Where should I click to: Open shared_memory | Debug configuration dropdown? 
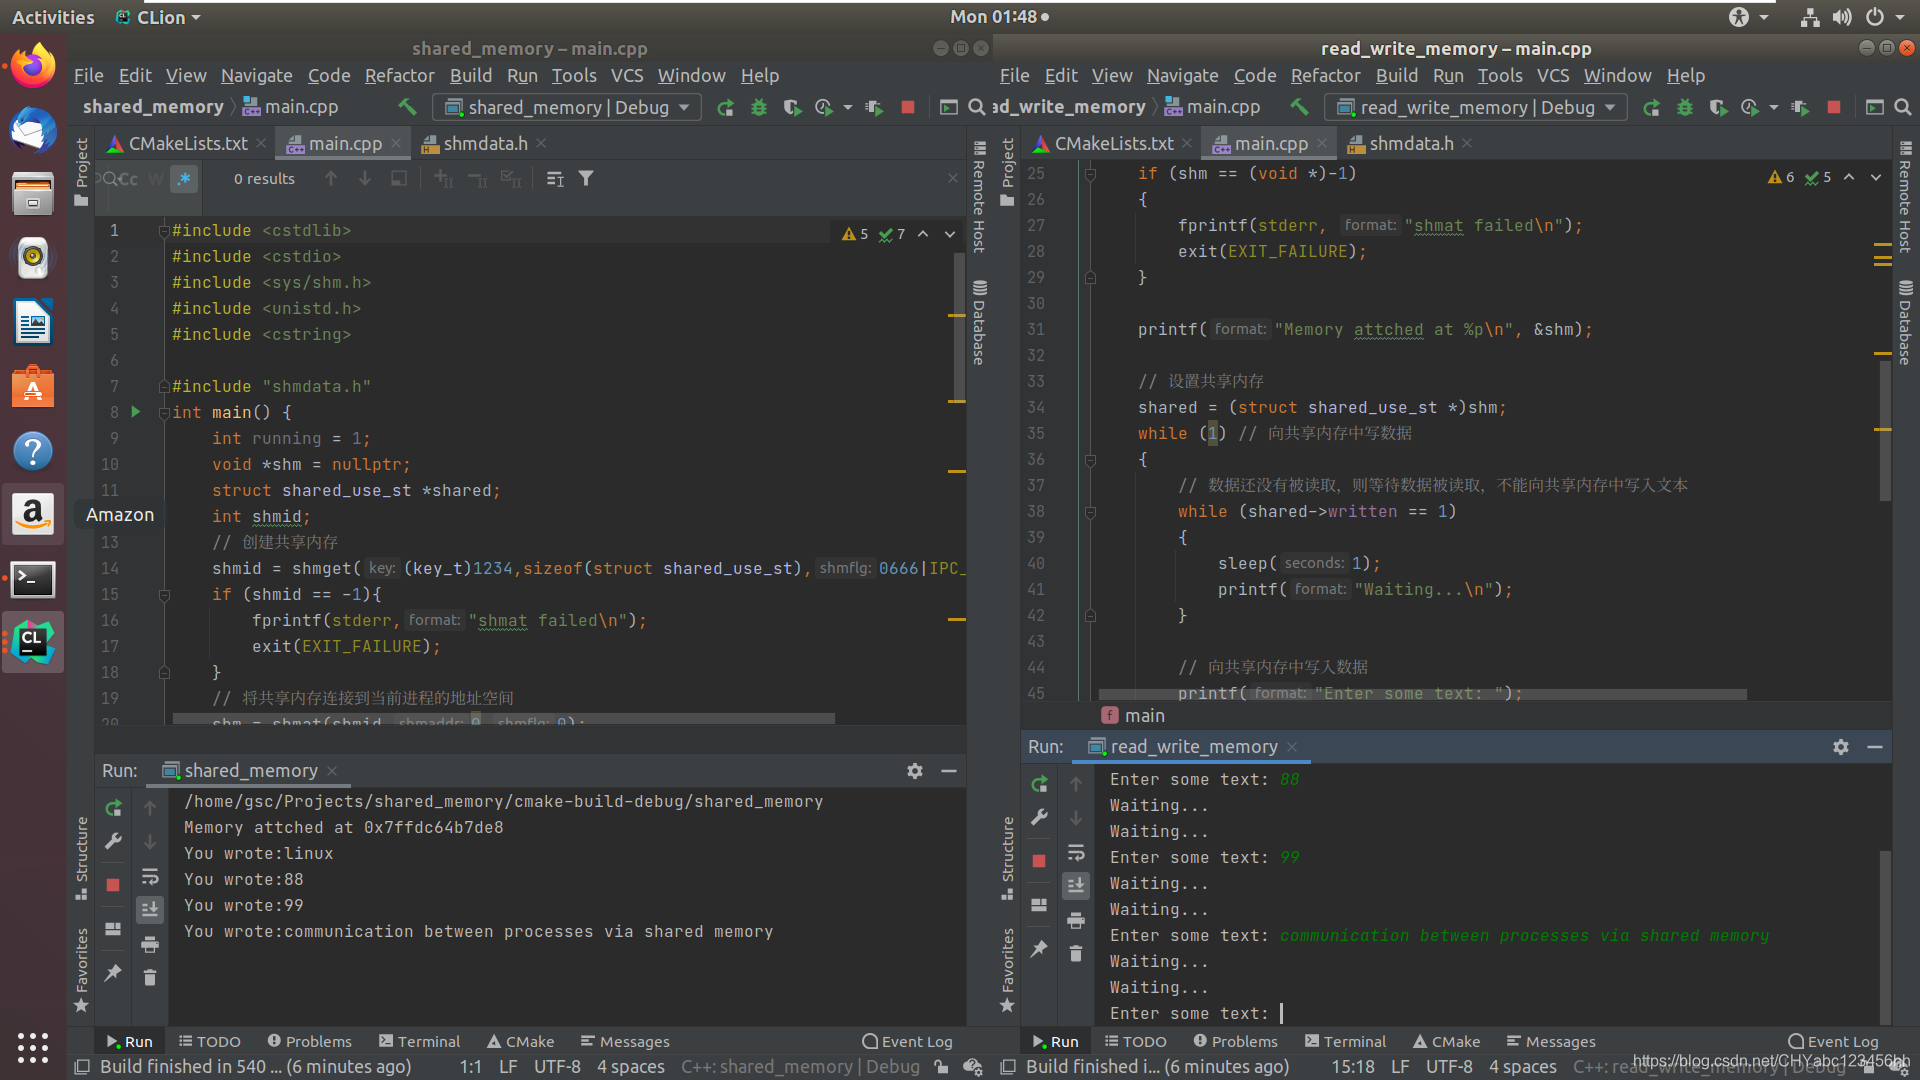(567, 107)
